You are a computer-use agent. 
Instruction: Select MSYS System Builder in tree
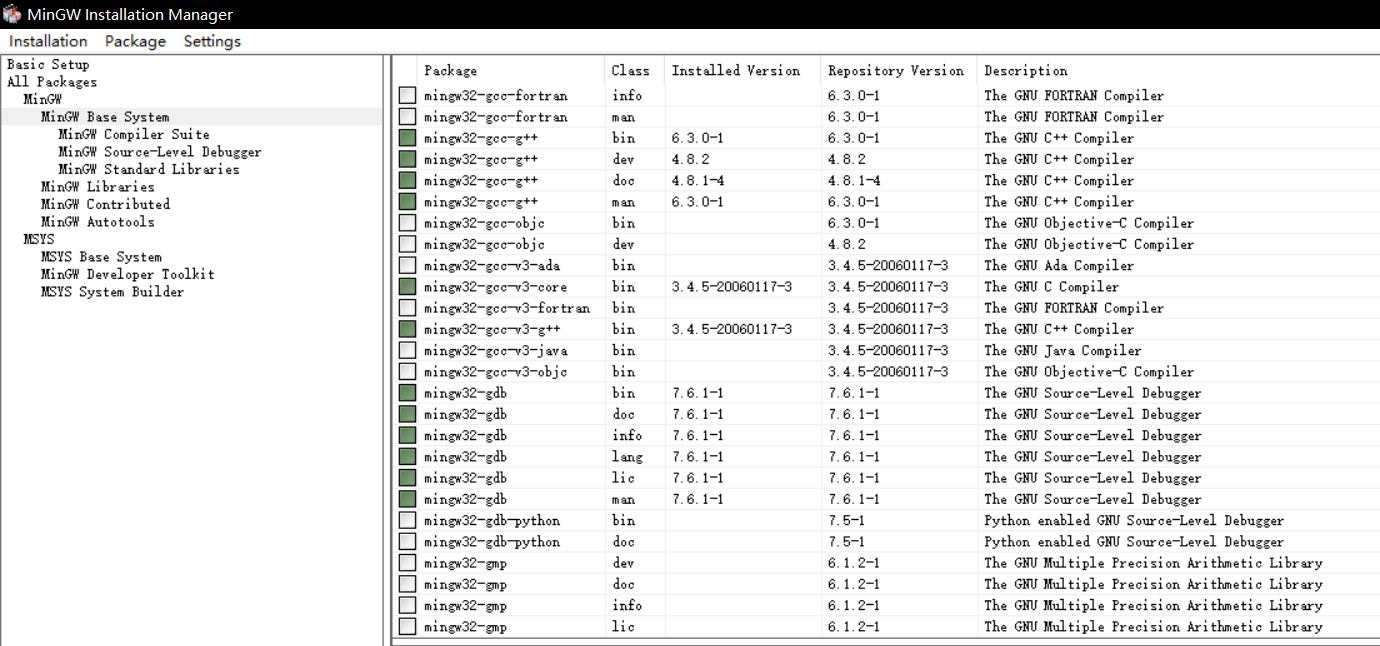pos(112,292)
